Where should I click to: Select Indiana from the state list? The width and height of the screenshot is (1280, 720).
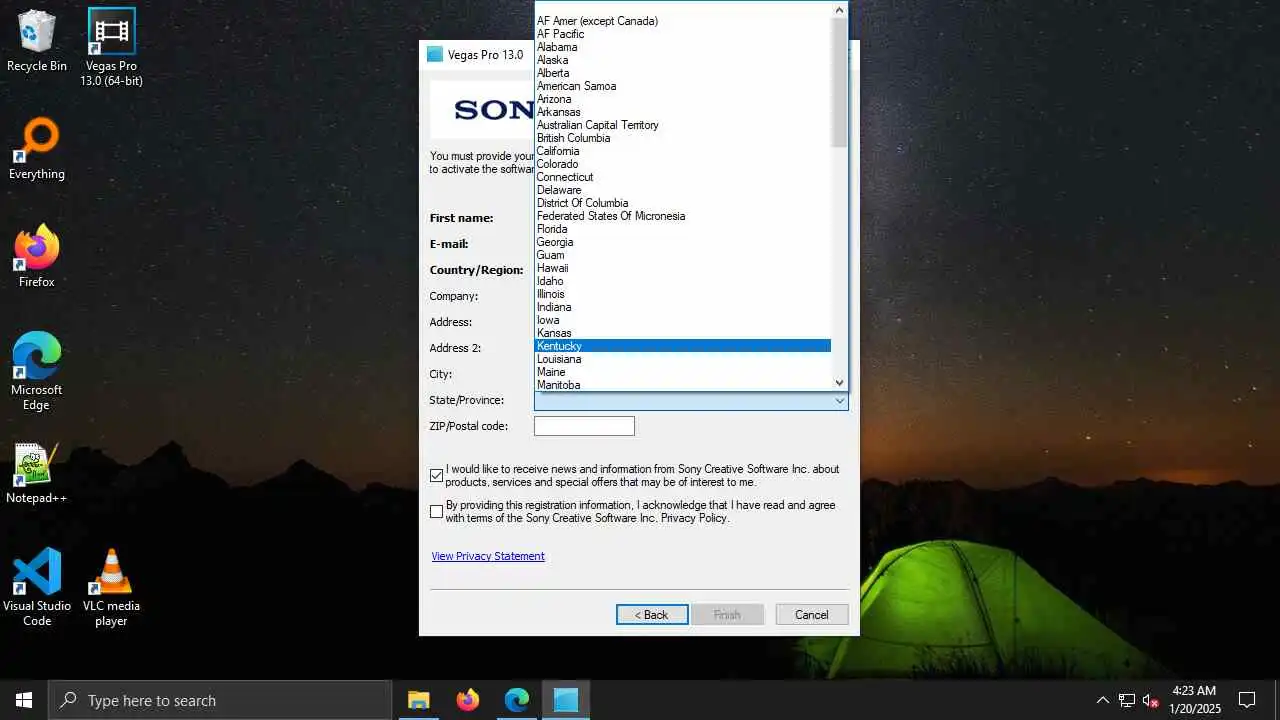coord(683,307)
